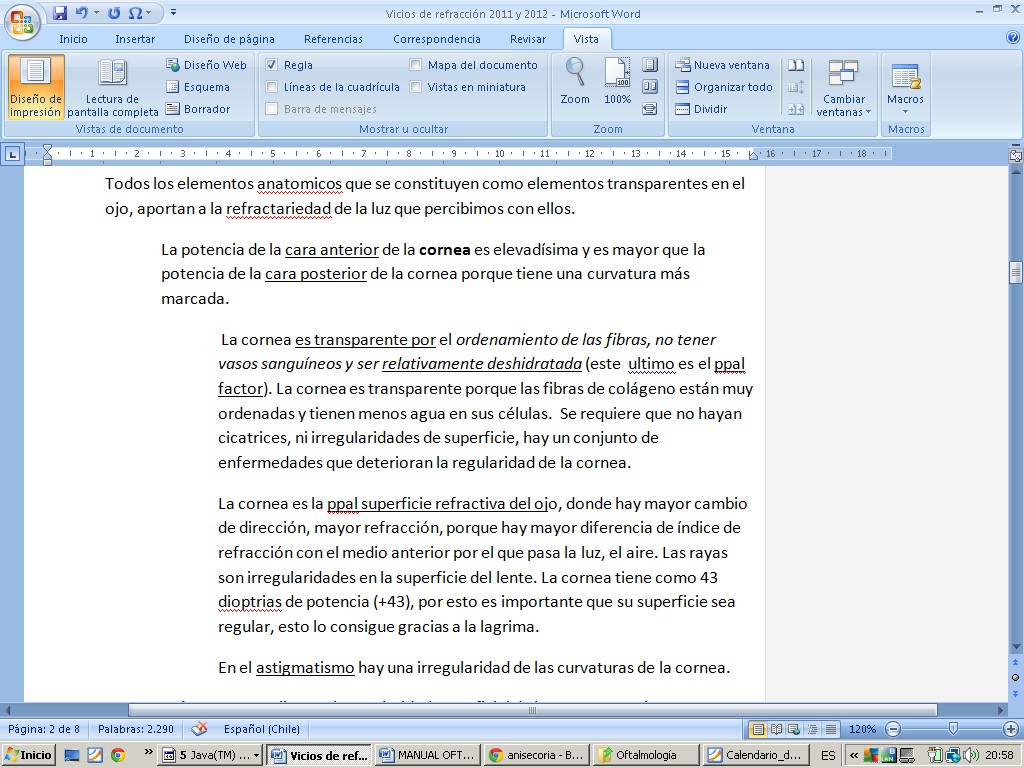Open Nueva ventana
1024x768 pixels.
tap(722, 65)
